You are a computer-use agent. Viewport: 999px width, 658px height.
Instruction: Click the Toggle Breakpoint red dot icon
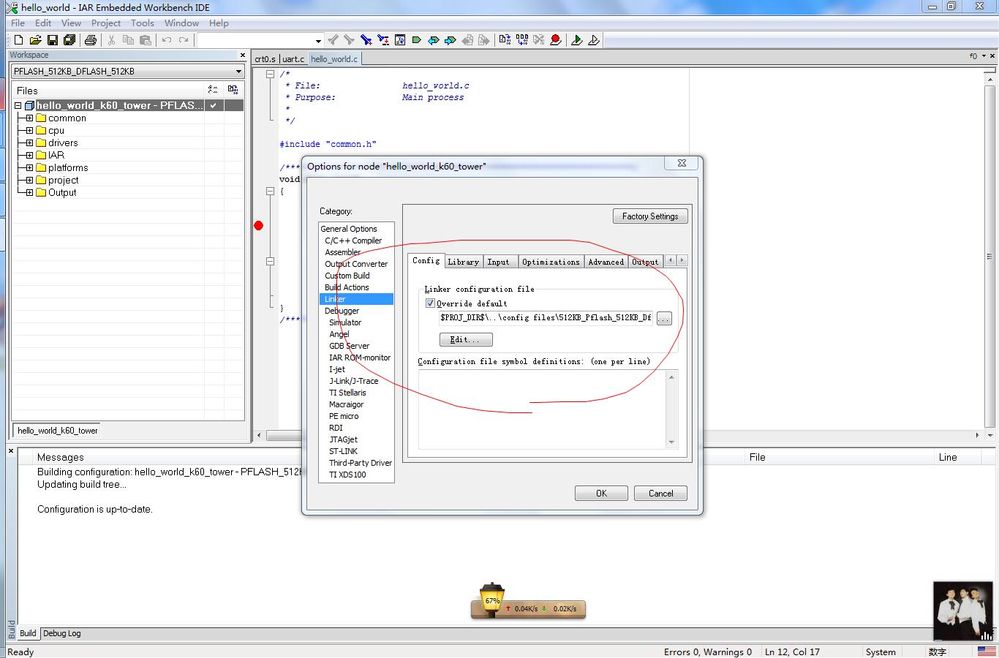click(x=556, y=40)
